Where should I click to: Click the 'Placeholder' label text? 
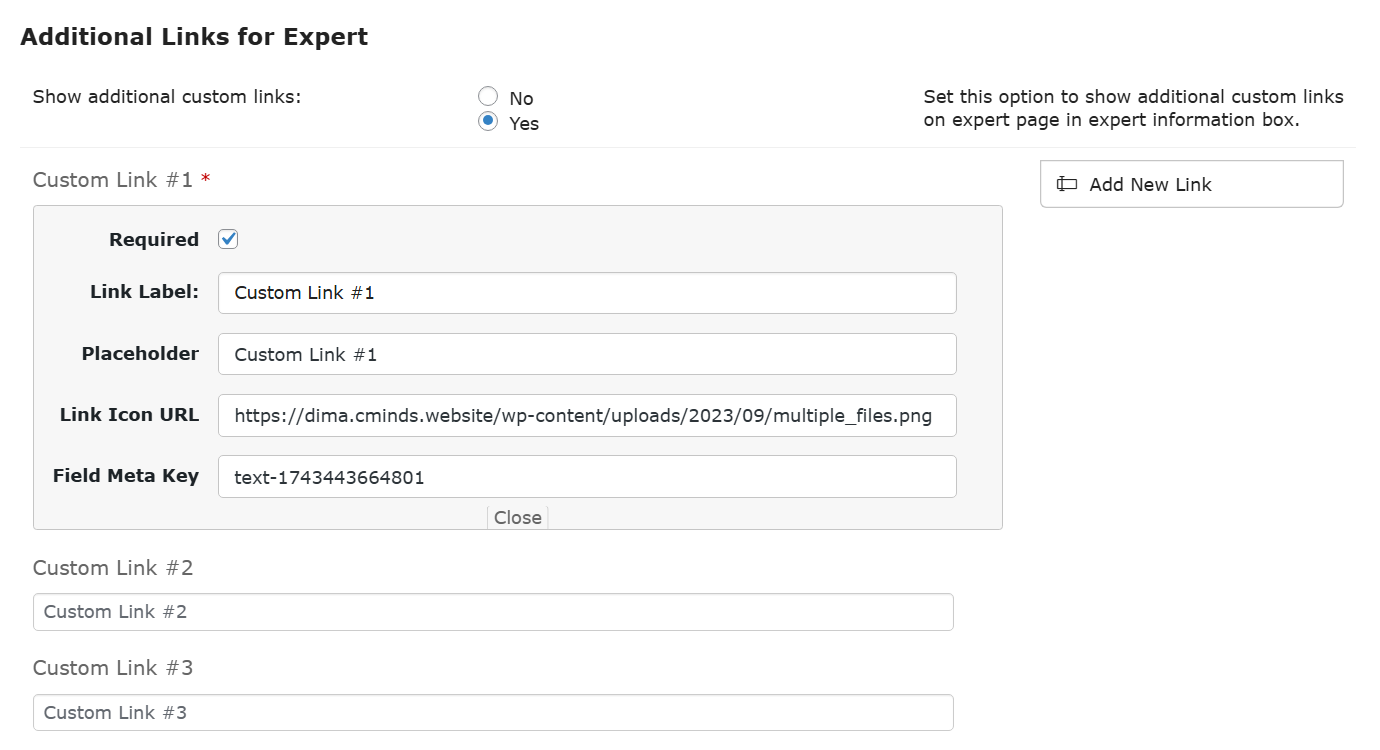tap(140, 354)
